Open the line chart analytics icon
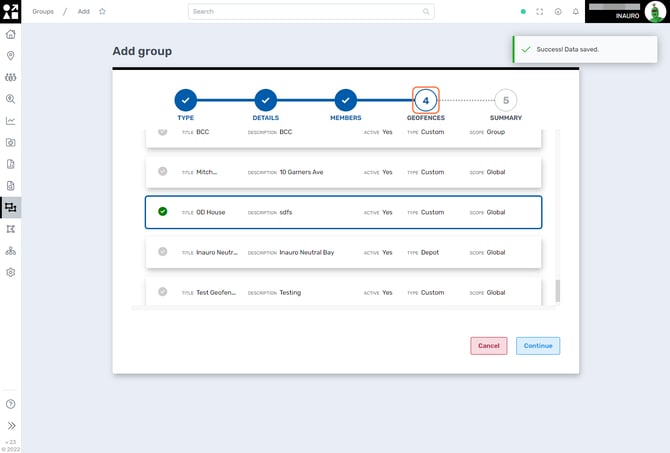670x453 pixels. pos(11,121)
